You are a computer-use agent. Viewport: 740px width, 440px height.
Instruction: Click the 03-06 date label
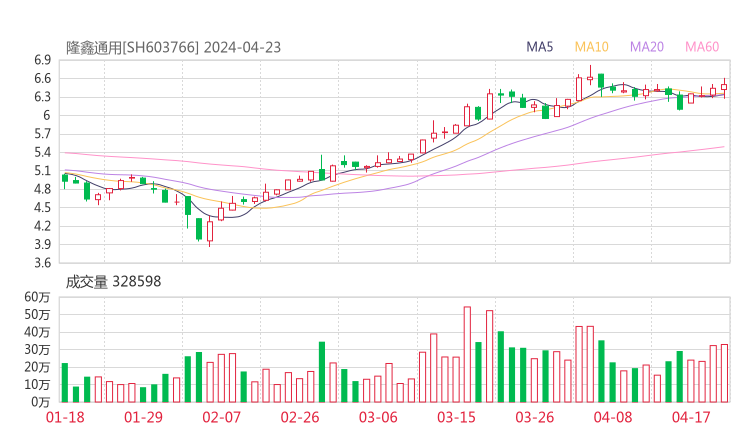[x=378, y=417]
